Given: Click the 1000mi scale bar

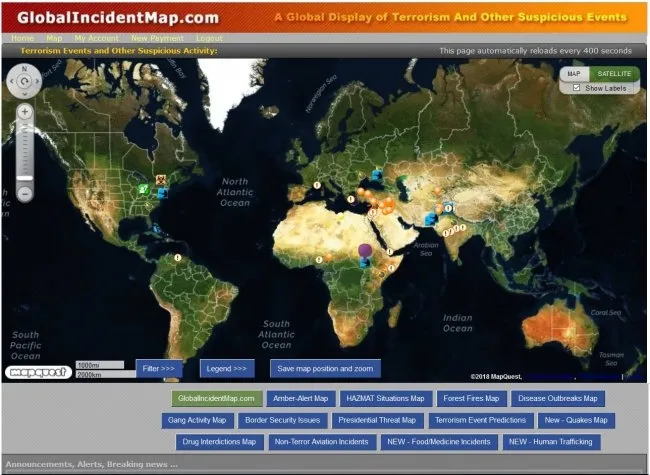Looking at the screenshot, I should [99, 365].
